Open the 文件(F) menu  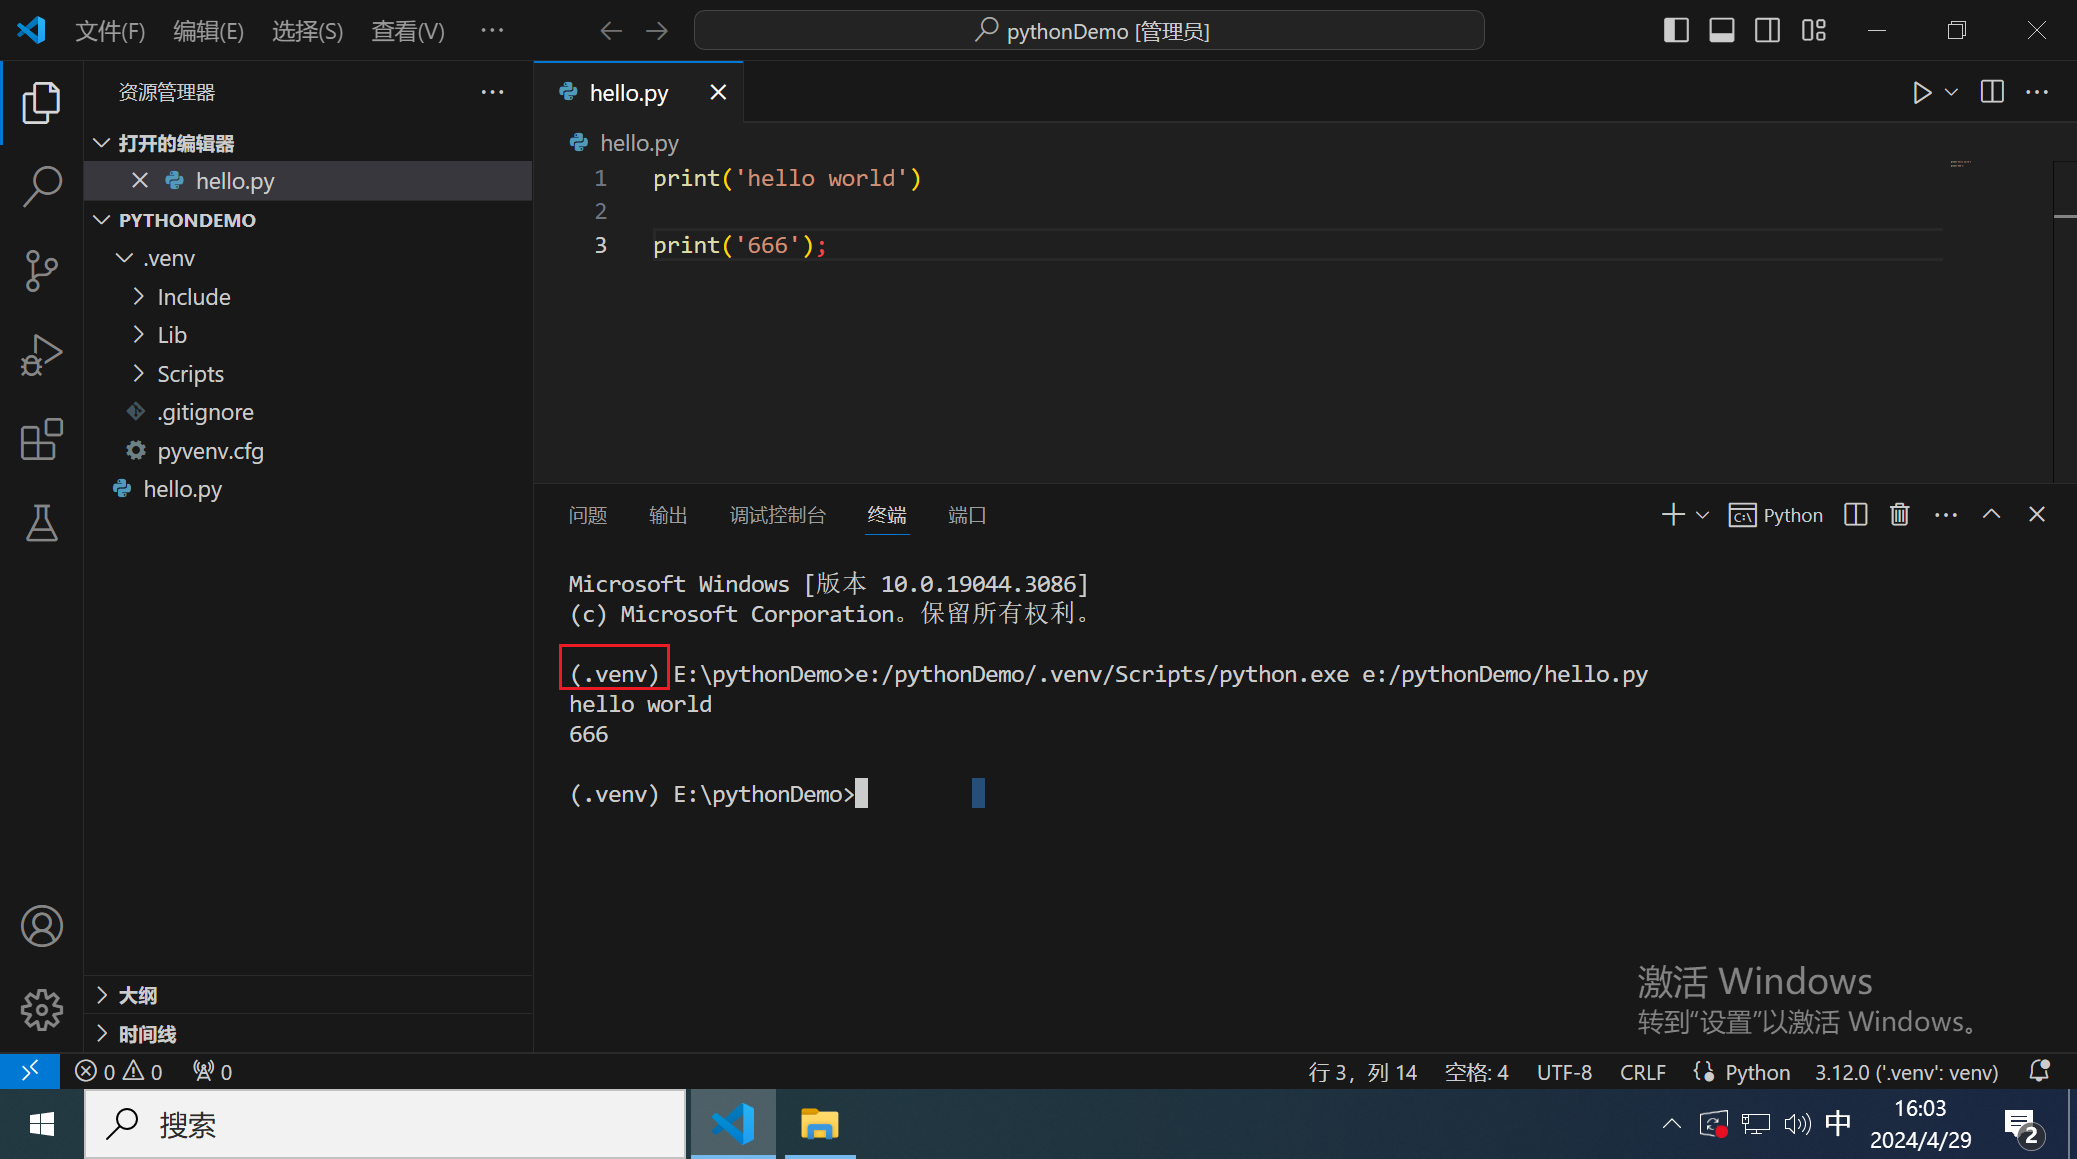point(110,31)
